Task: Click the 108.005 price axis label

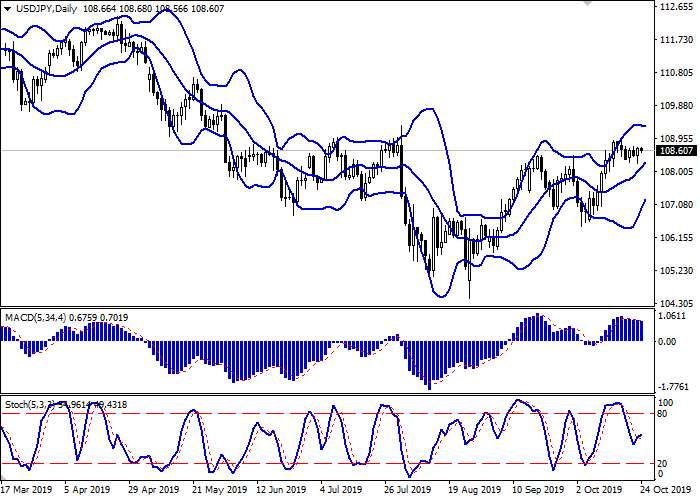Action: 678,171
